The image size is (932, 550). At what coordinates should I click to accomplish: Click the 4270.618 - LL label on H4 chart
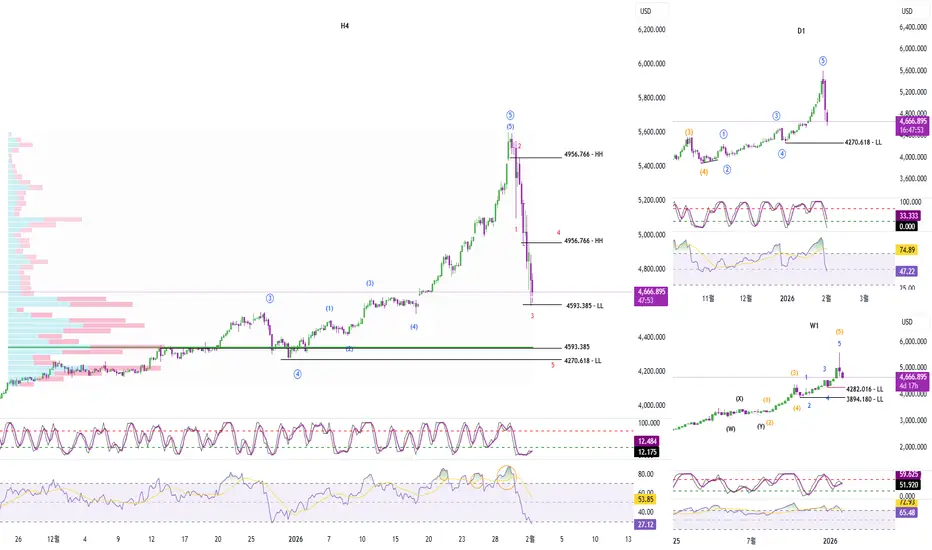(582, 360)
